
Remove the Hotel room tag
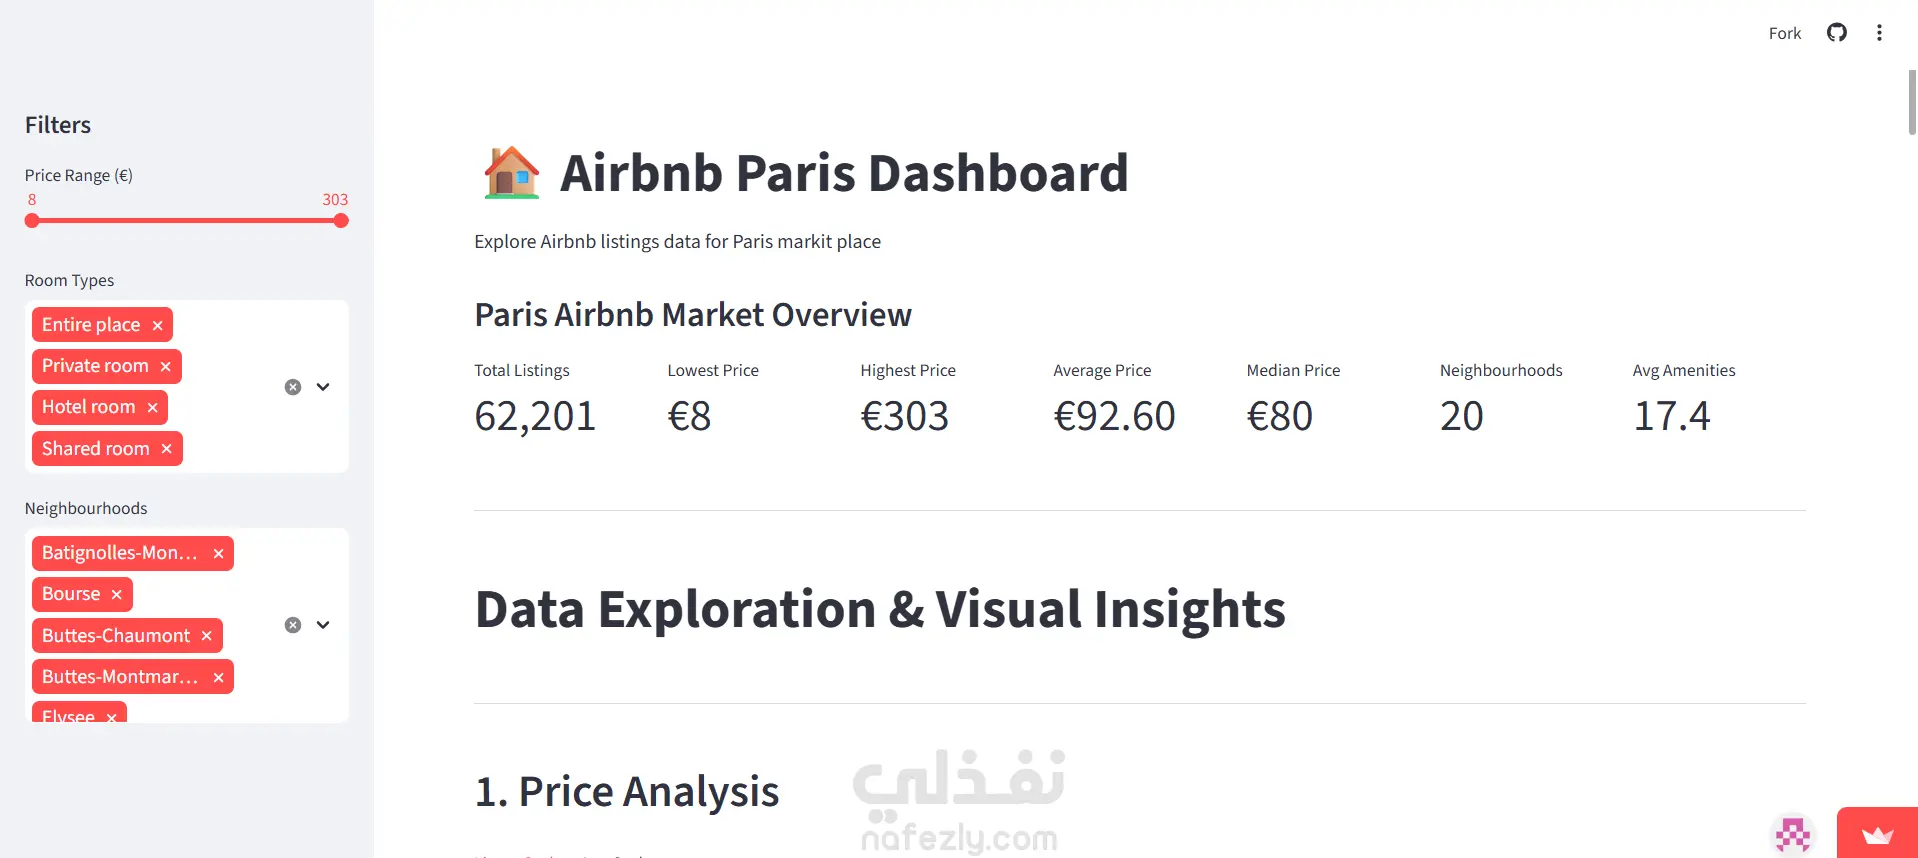[152, 408]
